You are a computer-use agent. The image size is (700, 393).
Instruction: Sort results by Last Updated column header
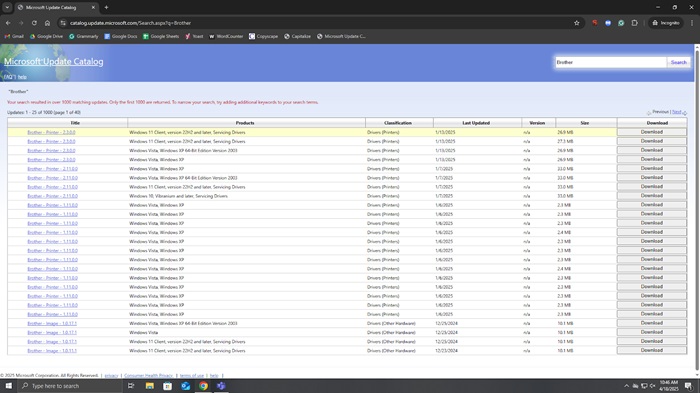476,123
